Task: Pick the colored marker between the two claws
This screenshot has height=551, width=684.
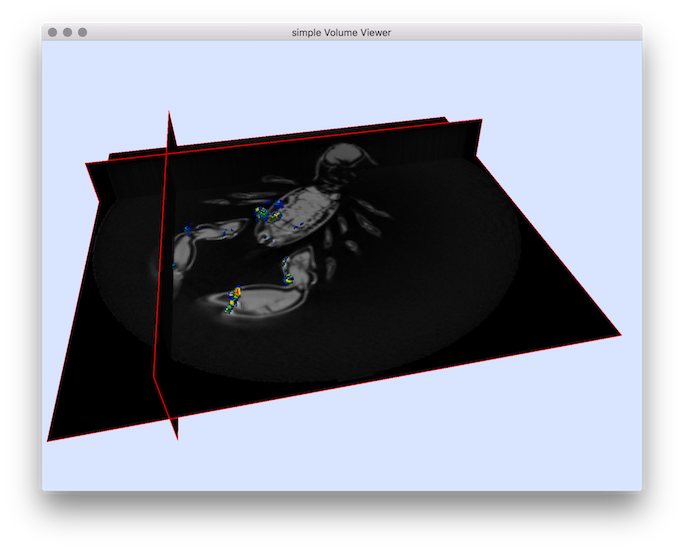Action: [288, 268]
